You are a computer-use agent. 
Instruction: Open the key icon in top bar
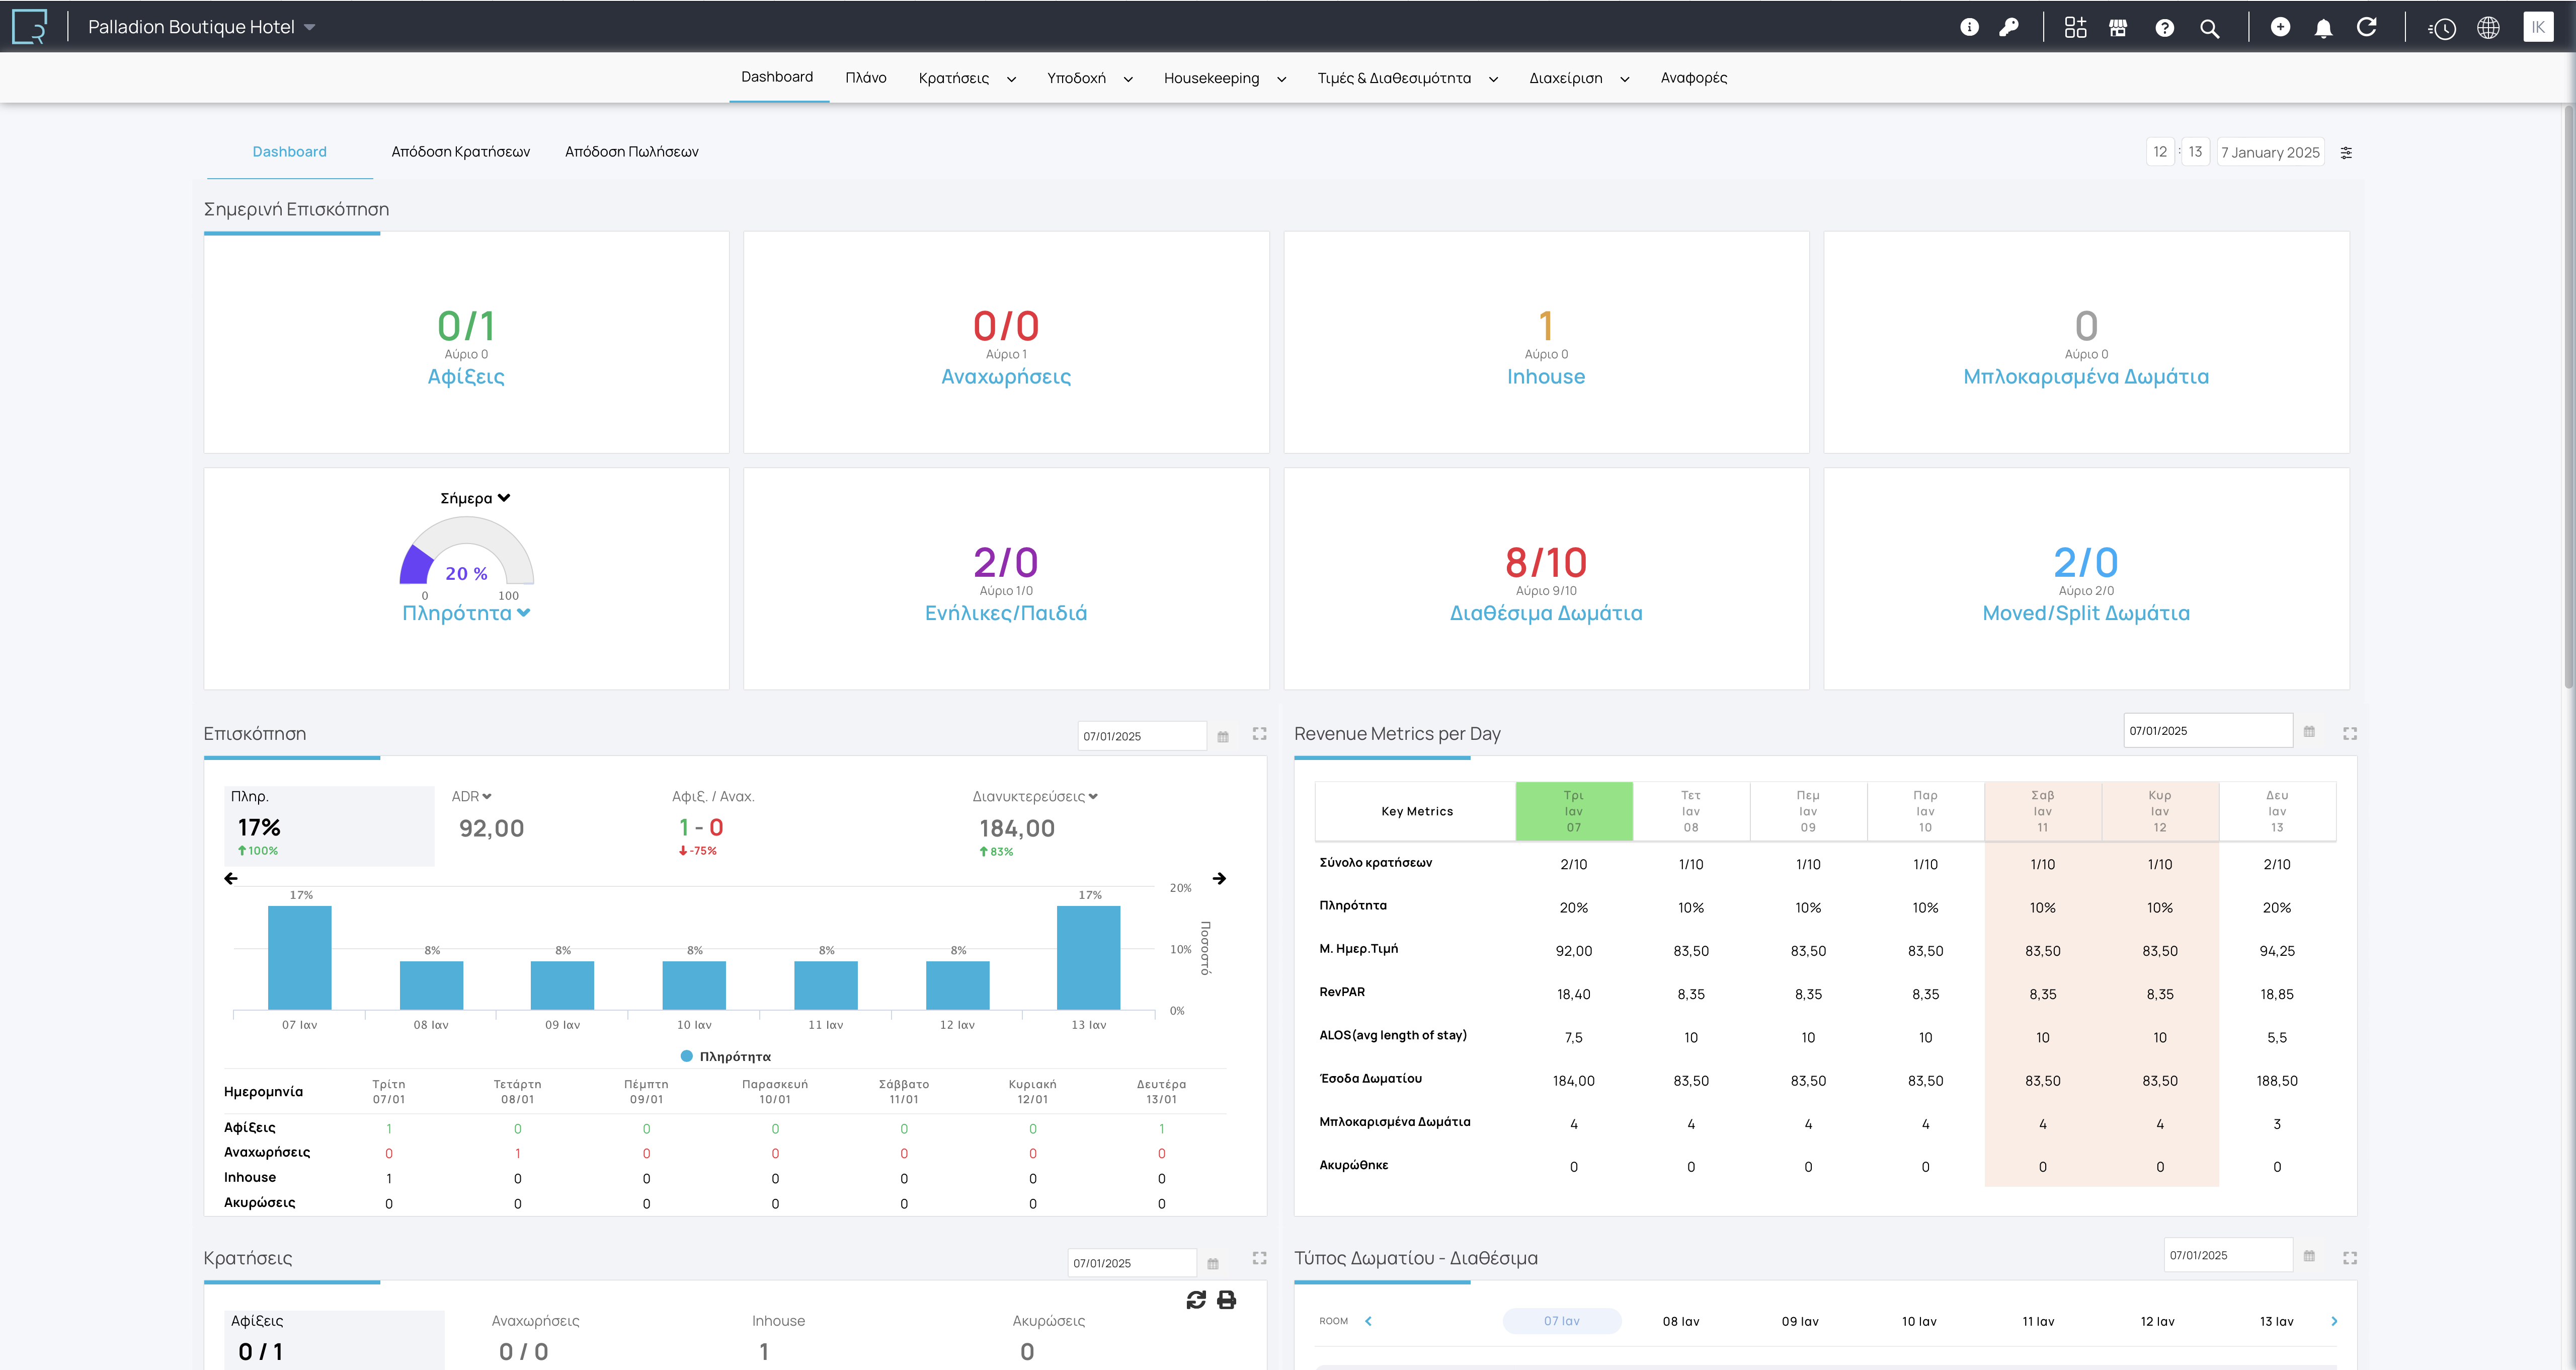click(2009, 27)
